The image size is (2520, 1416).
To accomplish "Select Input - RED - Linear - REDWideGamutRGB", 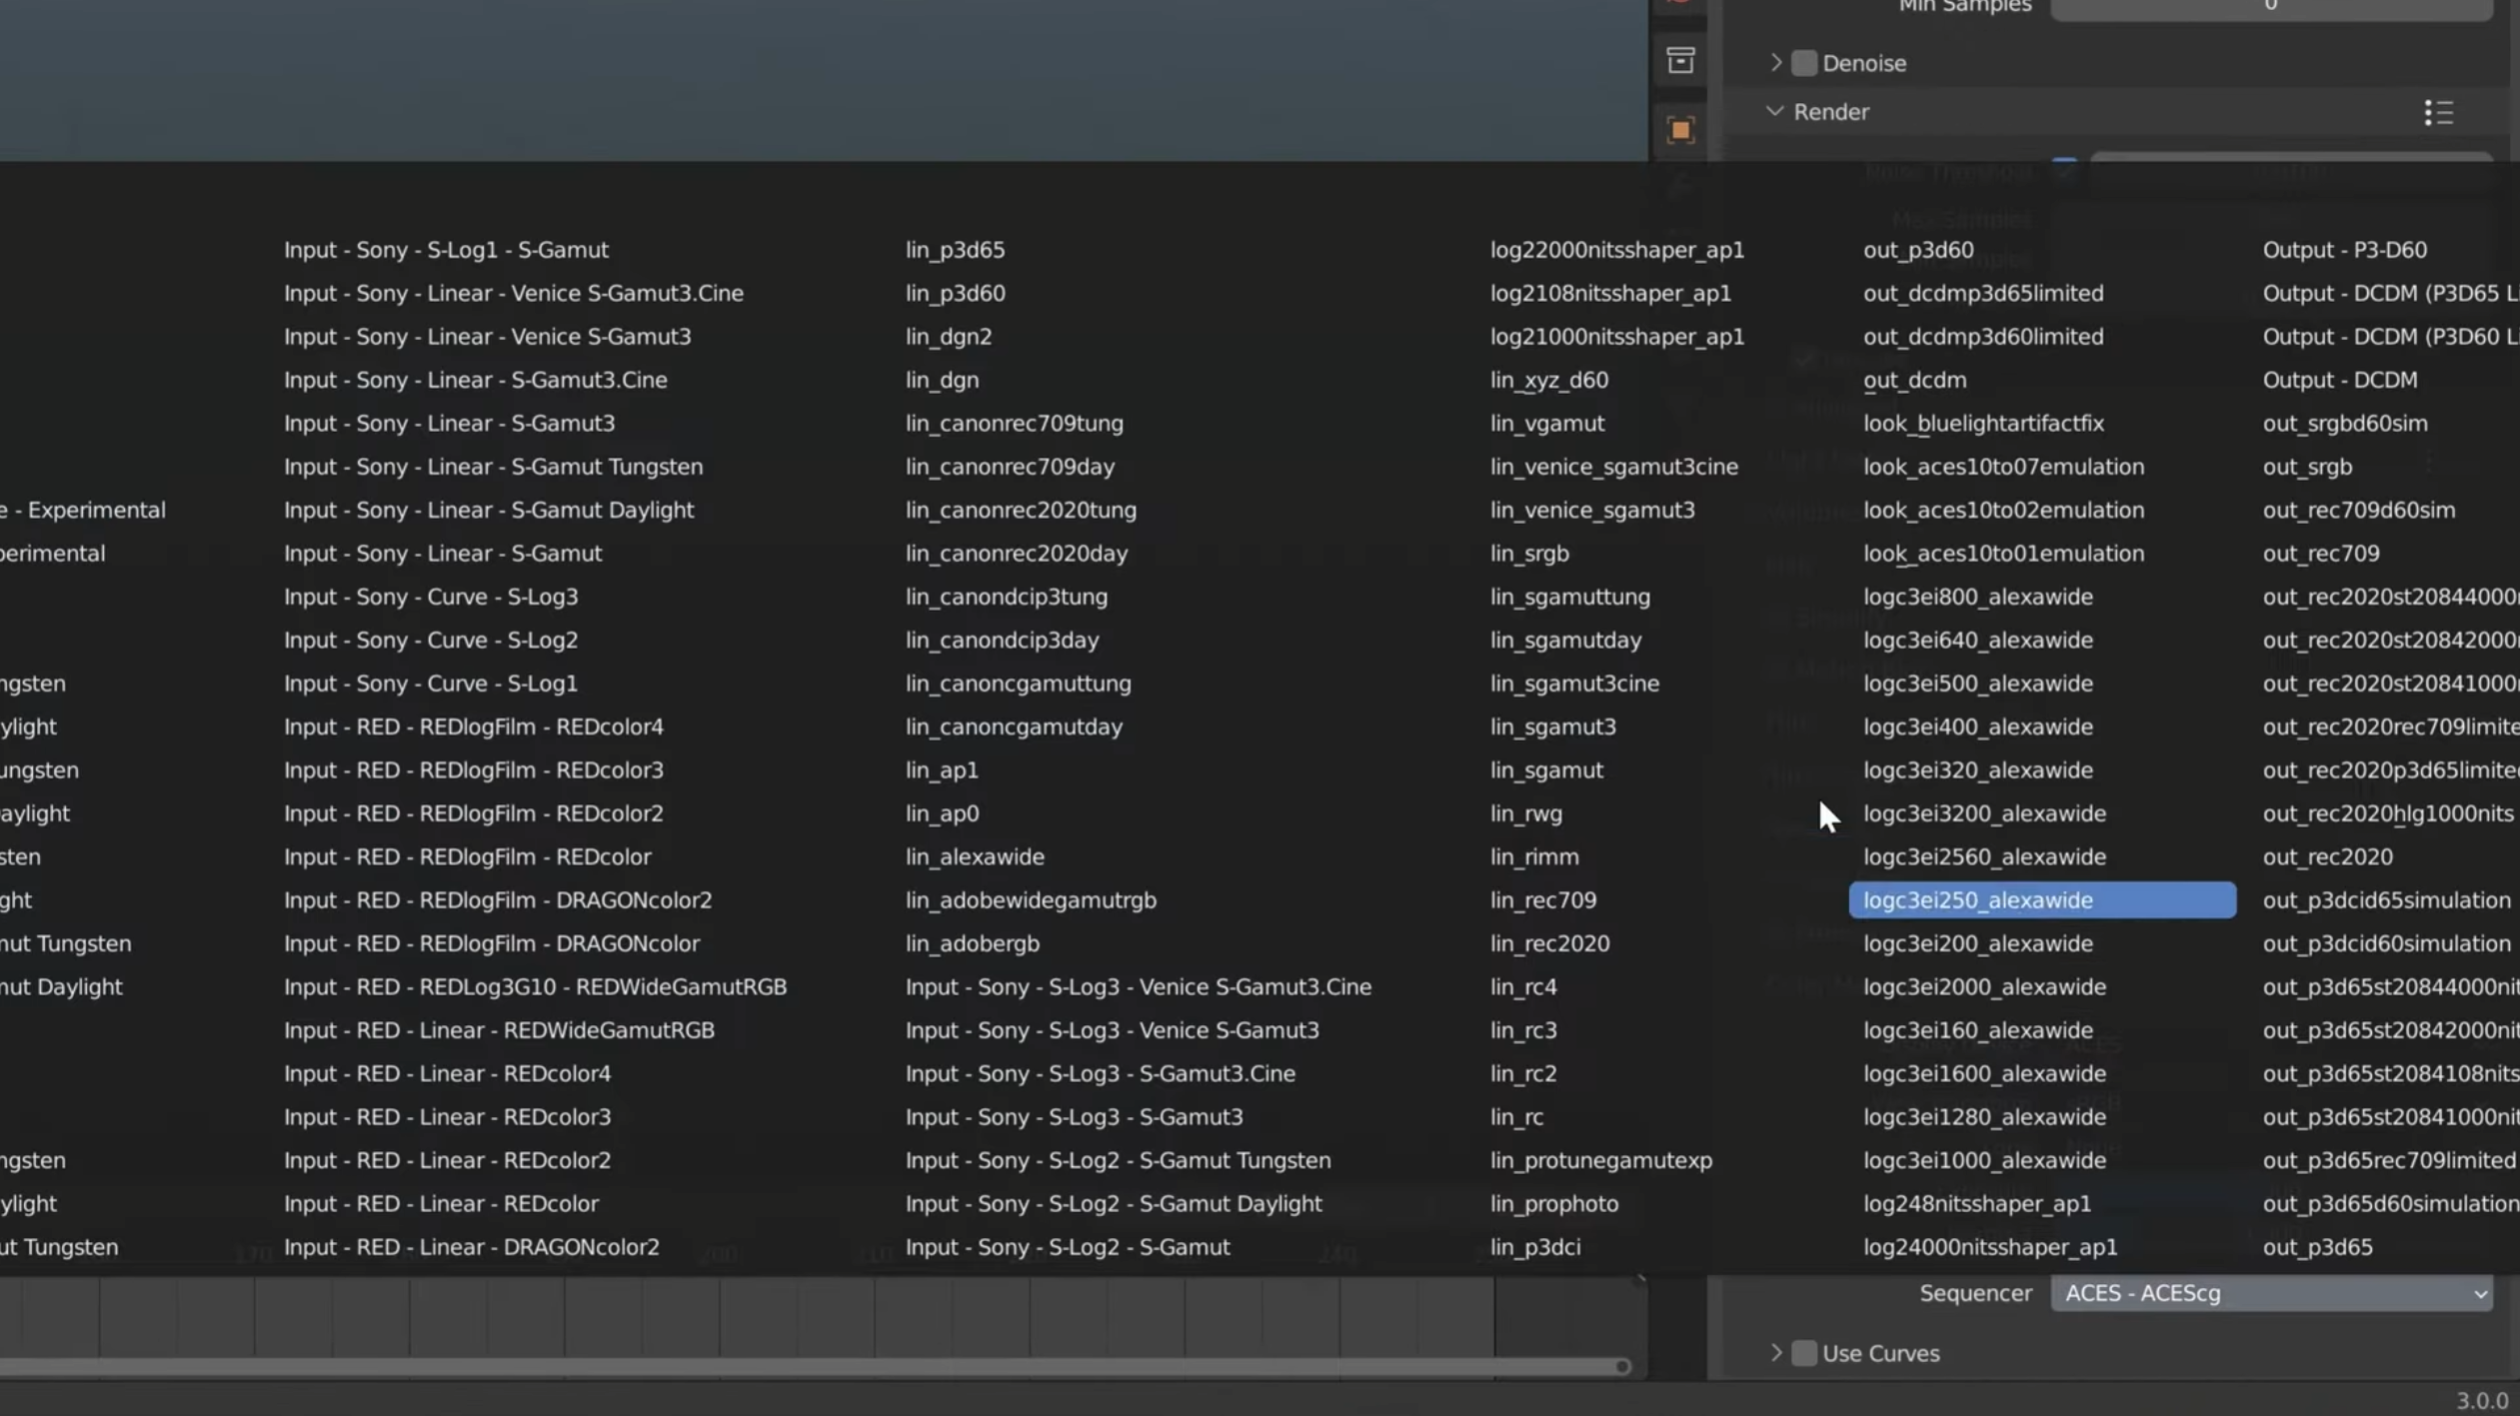I will pyautogui.click(x=498, y=1030).
